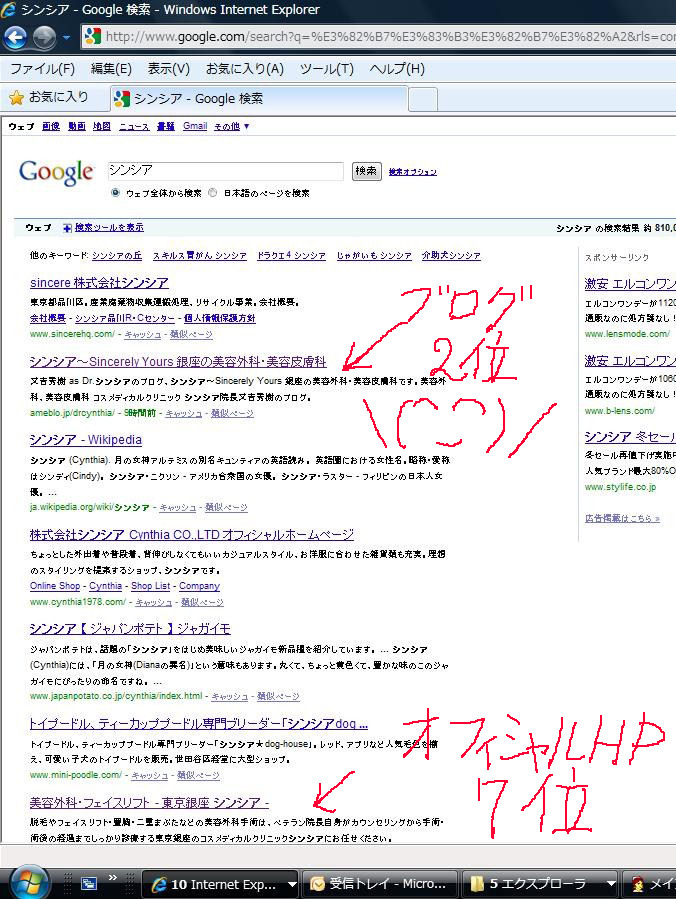Click the 動画 link in Google top bar

tap(77, 126)
